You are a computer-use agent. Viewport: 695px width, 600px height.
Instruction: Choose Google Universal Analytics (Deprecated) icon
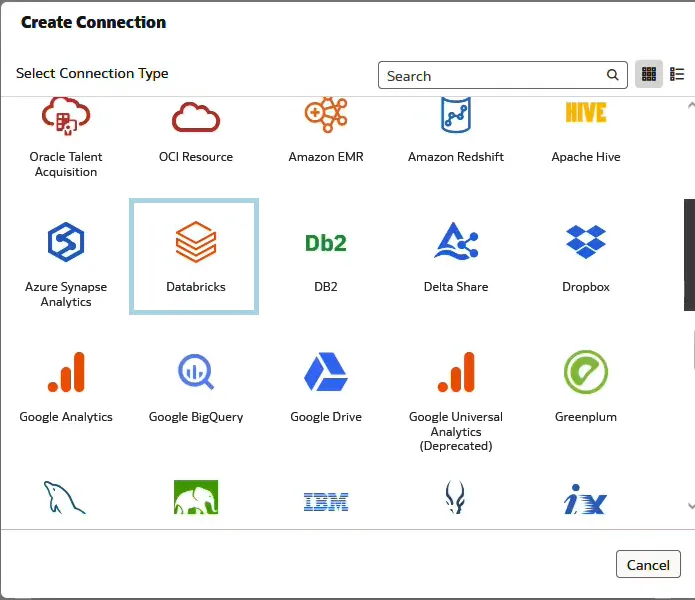pos(456,372)
